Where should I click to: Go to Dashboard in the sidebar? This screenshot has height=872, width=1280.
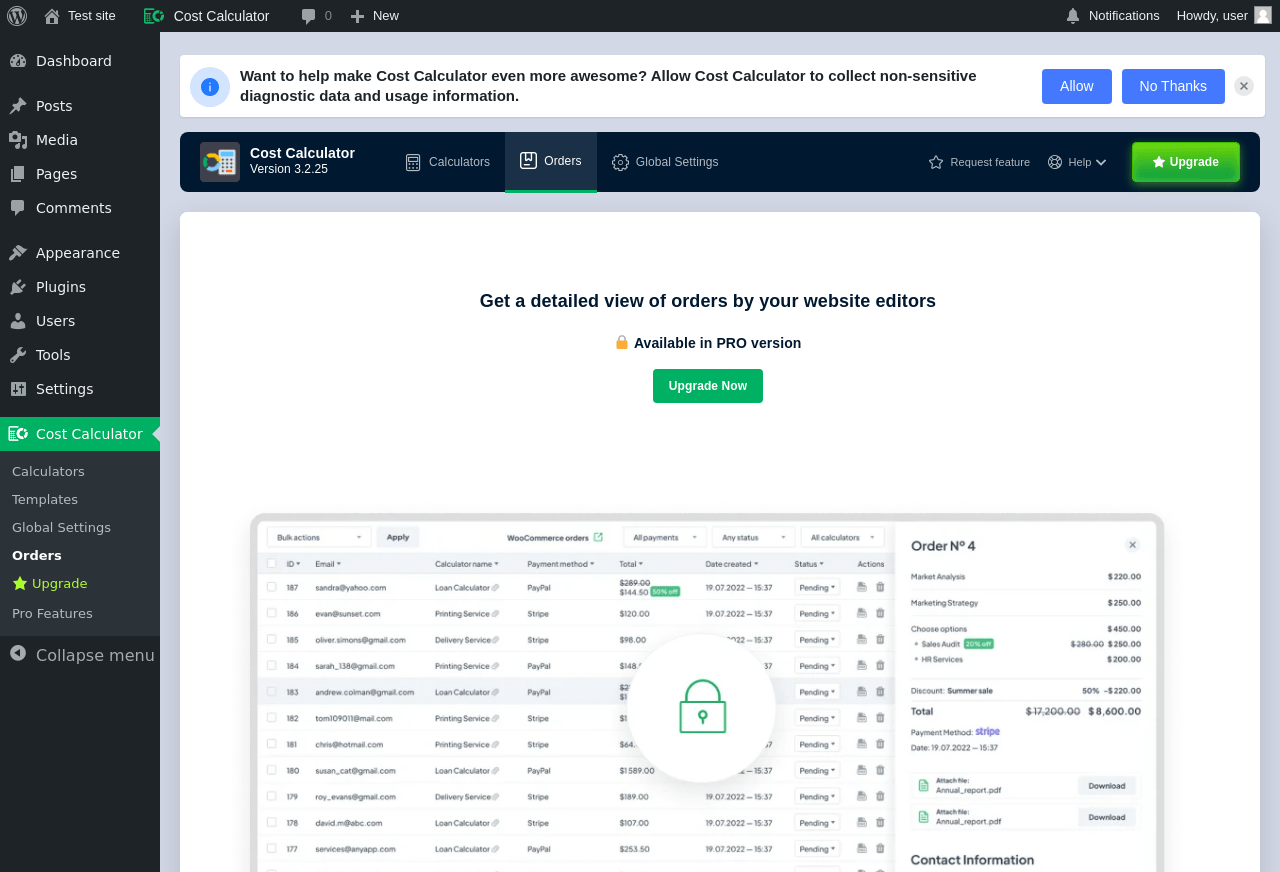click(x=80, y=61)
